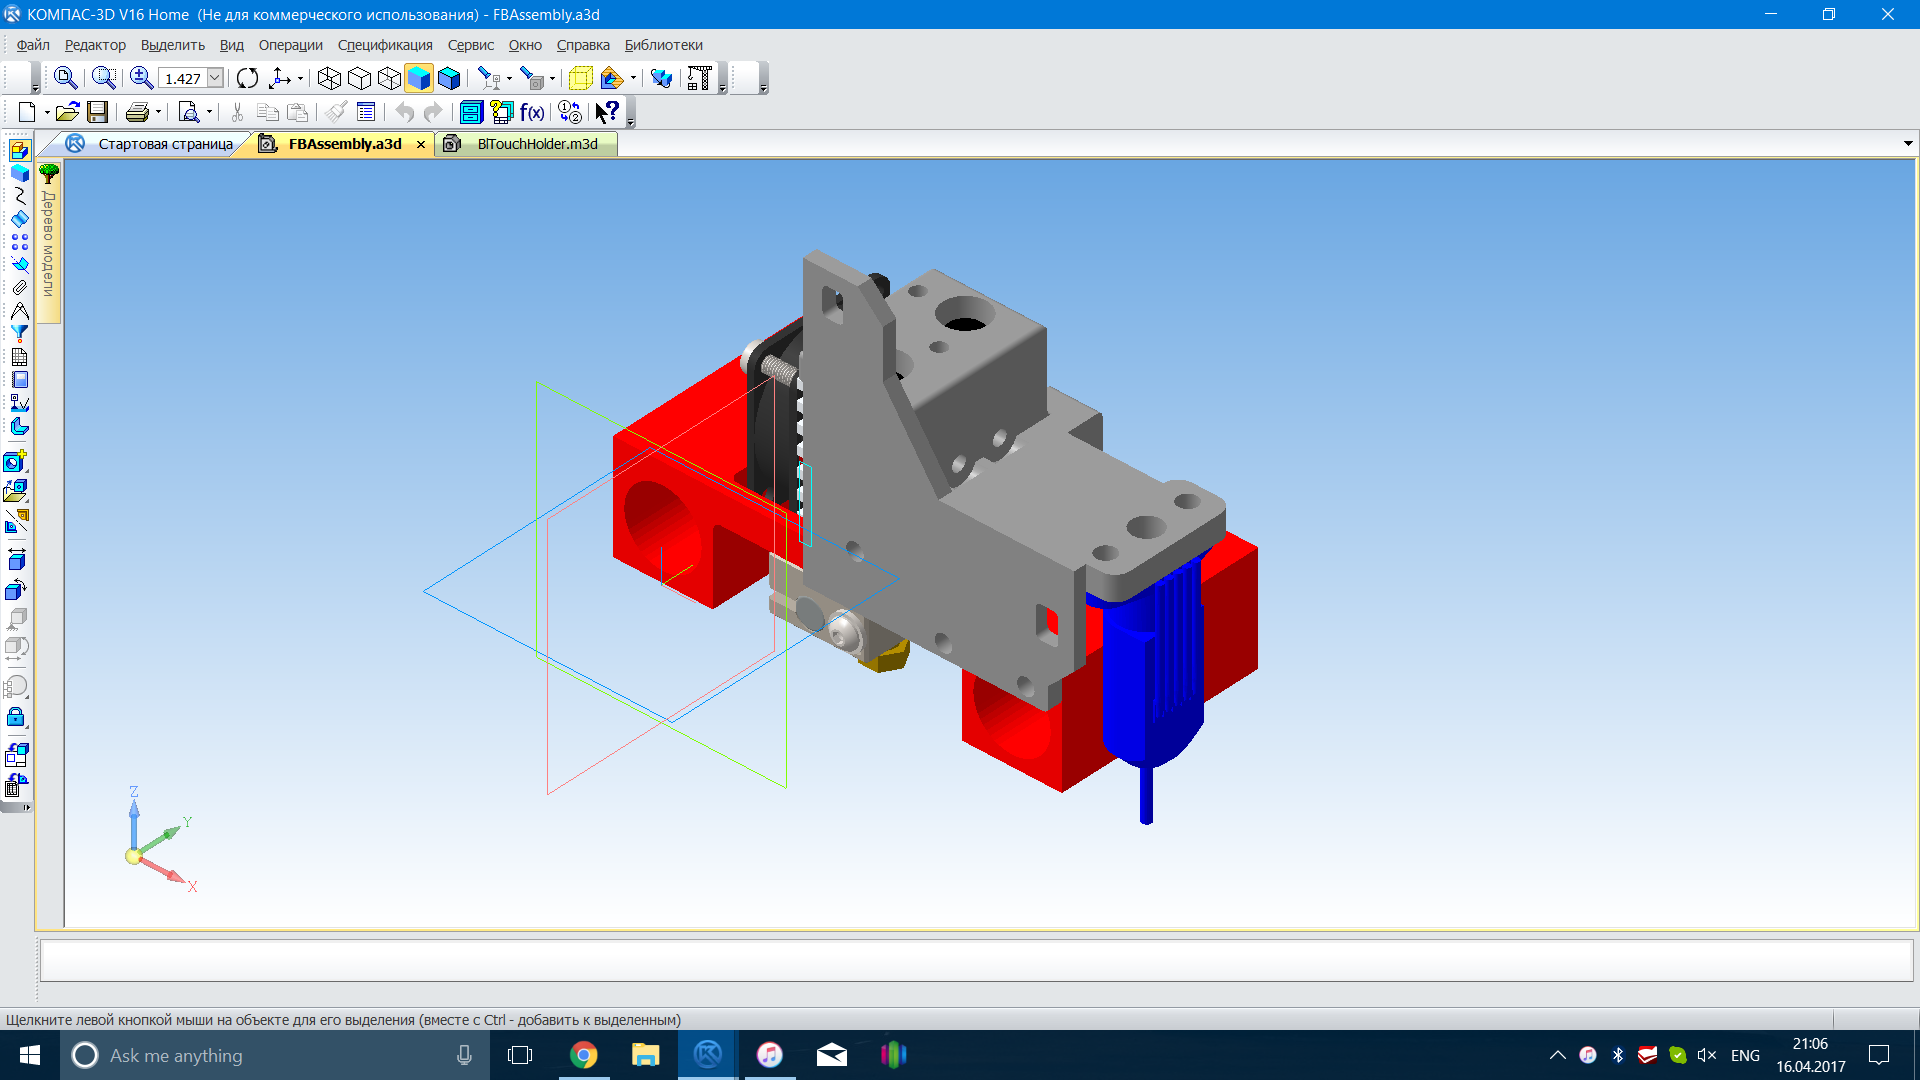Open the Файл menu
1920x1080 pixels.
coord(33,45)
